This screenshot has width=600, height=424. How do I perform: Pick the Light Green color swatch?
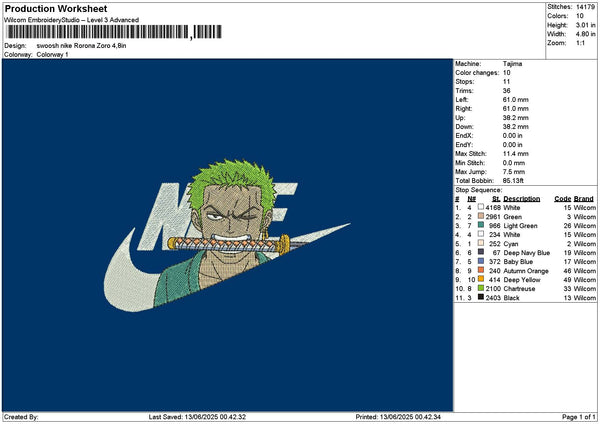tap(481, 225)
